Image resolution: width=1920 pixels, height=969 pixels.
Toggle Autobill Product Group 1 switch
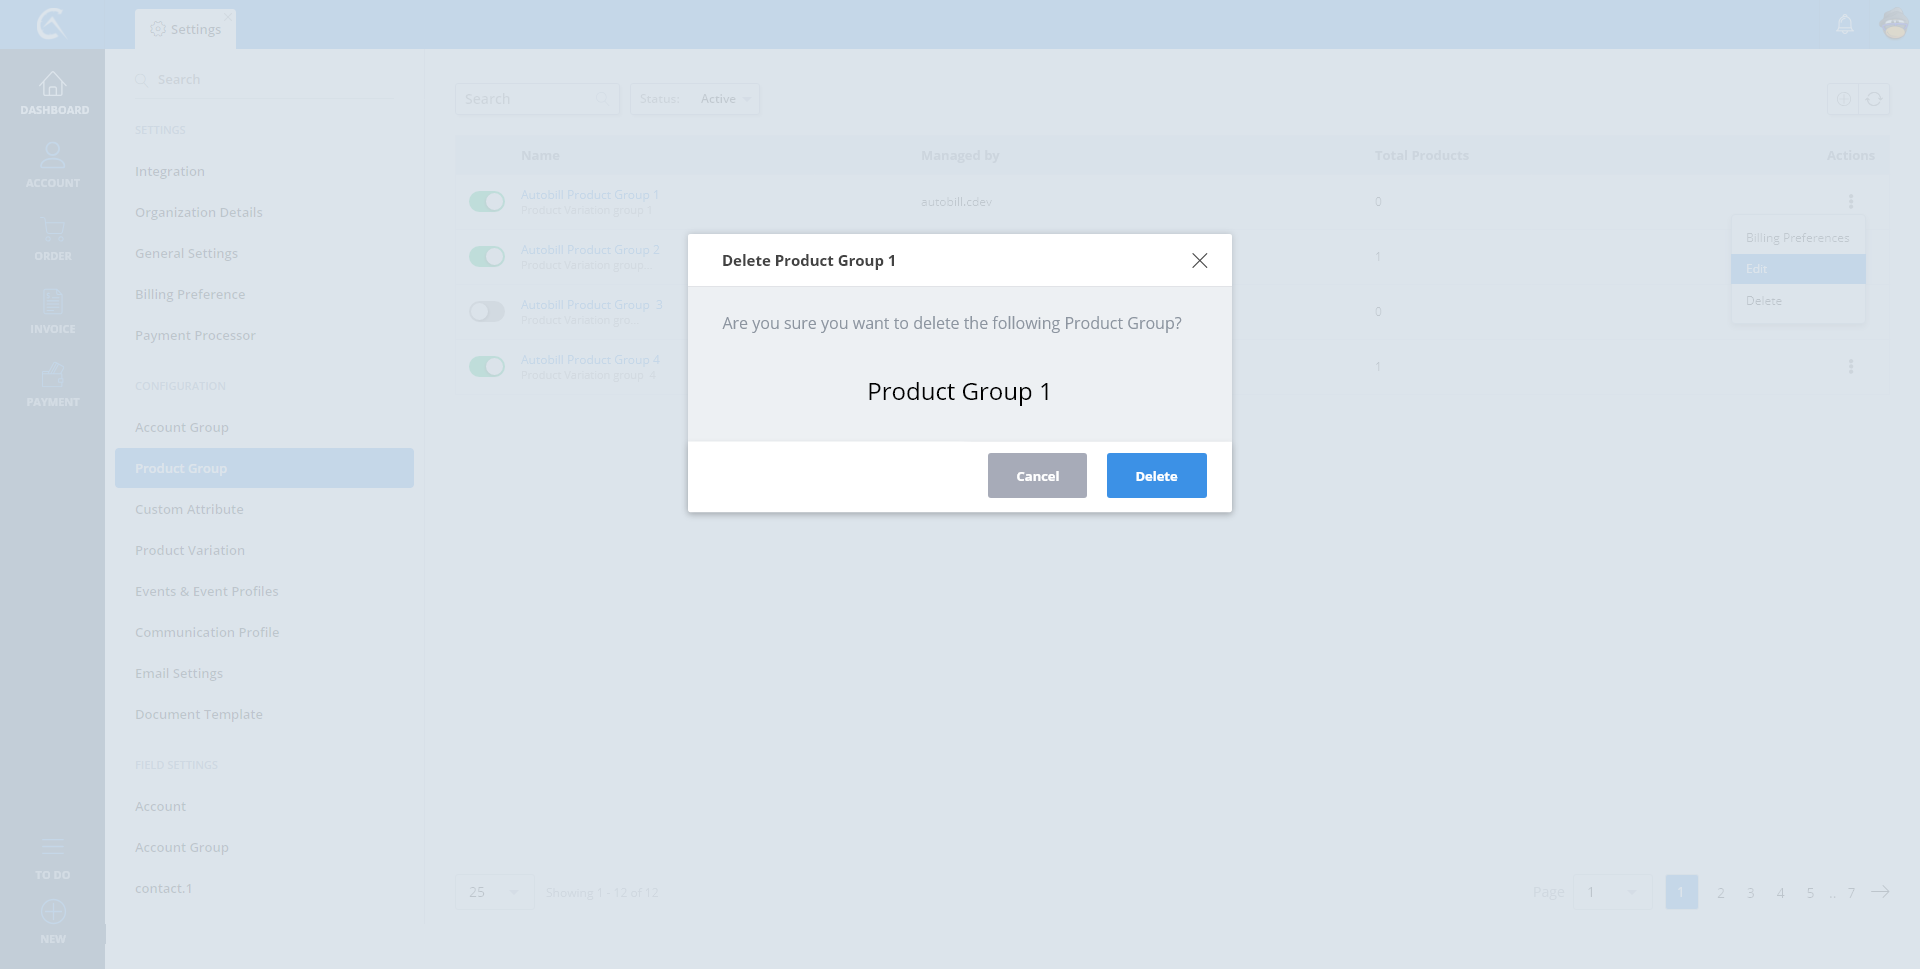click(487, 202)
